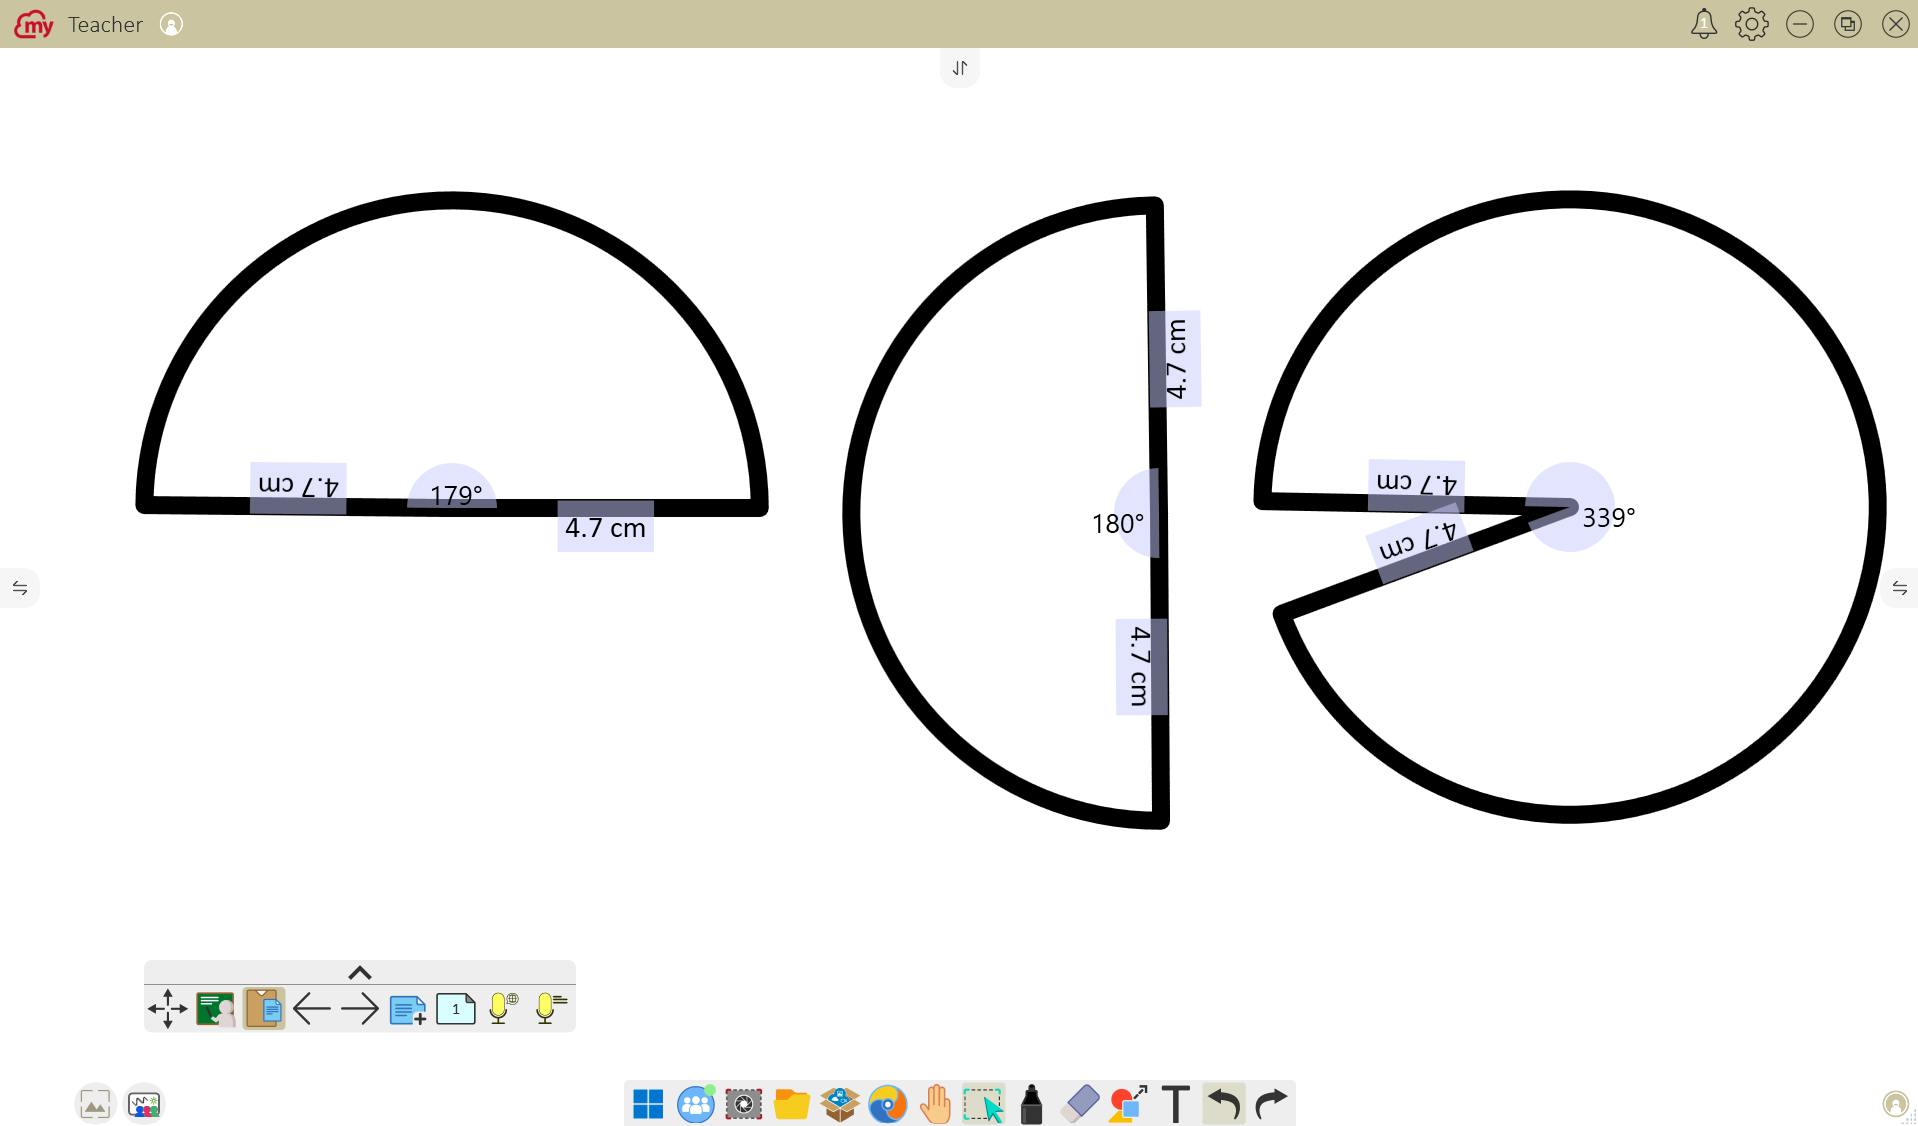Image resolution: width=1918 pixels, height=1126 pixels.
Task: Click the screenshot capture tool
Action: point(744,1104)
